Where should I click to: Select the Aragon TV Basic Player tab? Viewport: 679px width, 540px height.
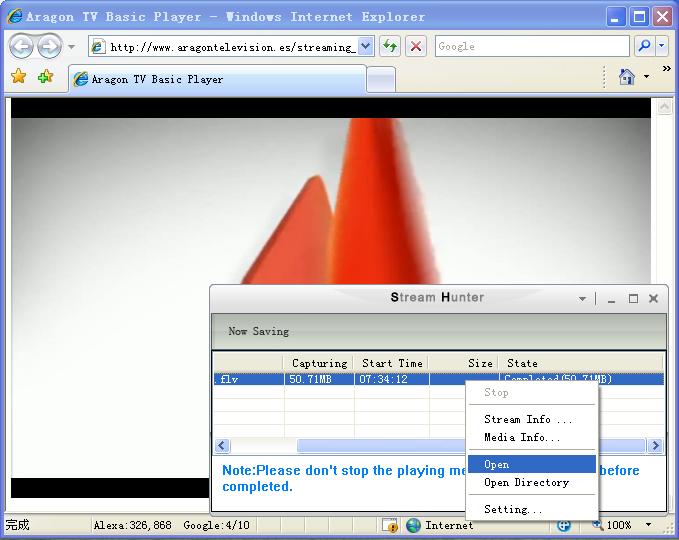[218, 79]
